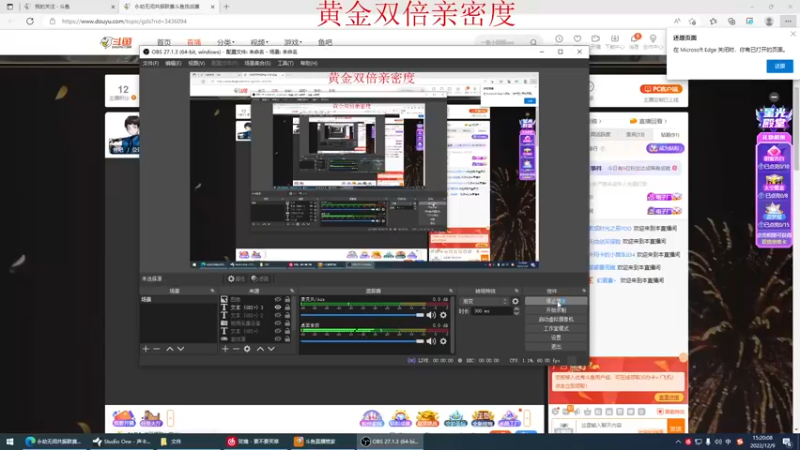Switch to first Edge tab 我的关注

(69, 7)
